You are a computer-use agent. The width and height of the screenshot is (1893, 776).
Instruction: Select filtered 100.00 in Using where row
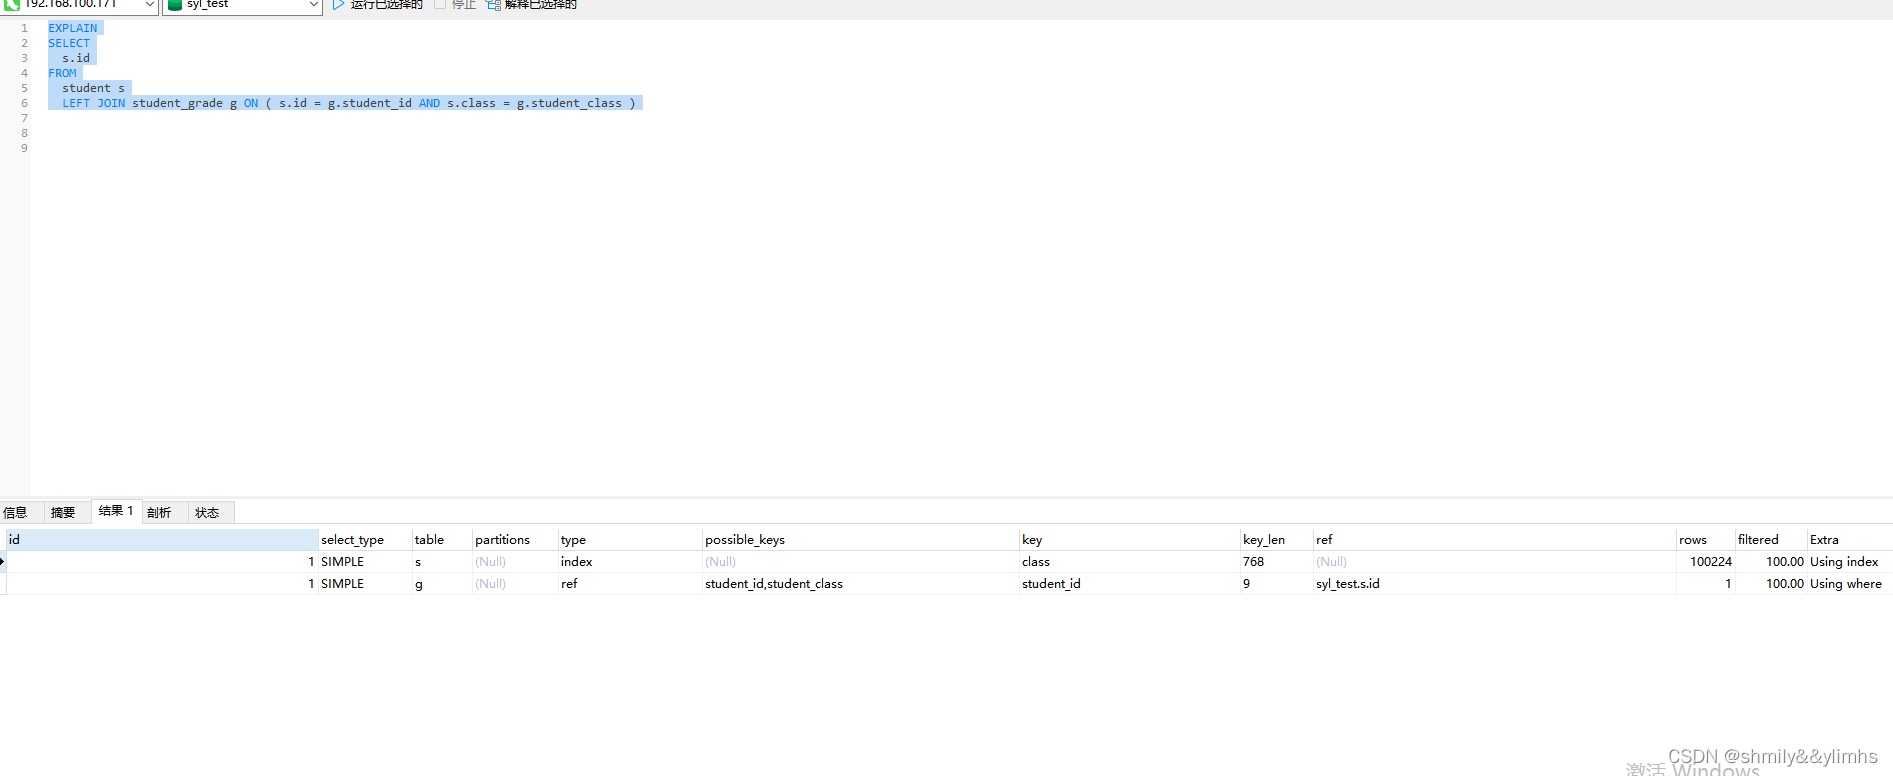(x=1771, y=584)
